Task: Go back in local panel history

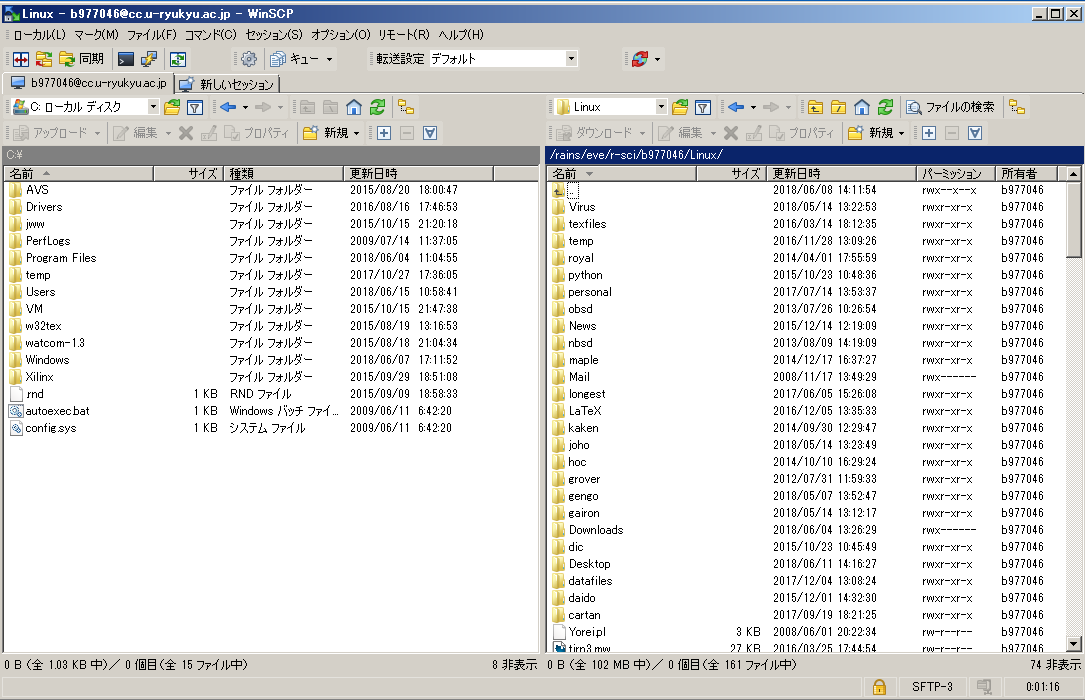Action: [228, 107]
